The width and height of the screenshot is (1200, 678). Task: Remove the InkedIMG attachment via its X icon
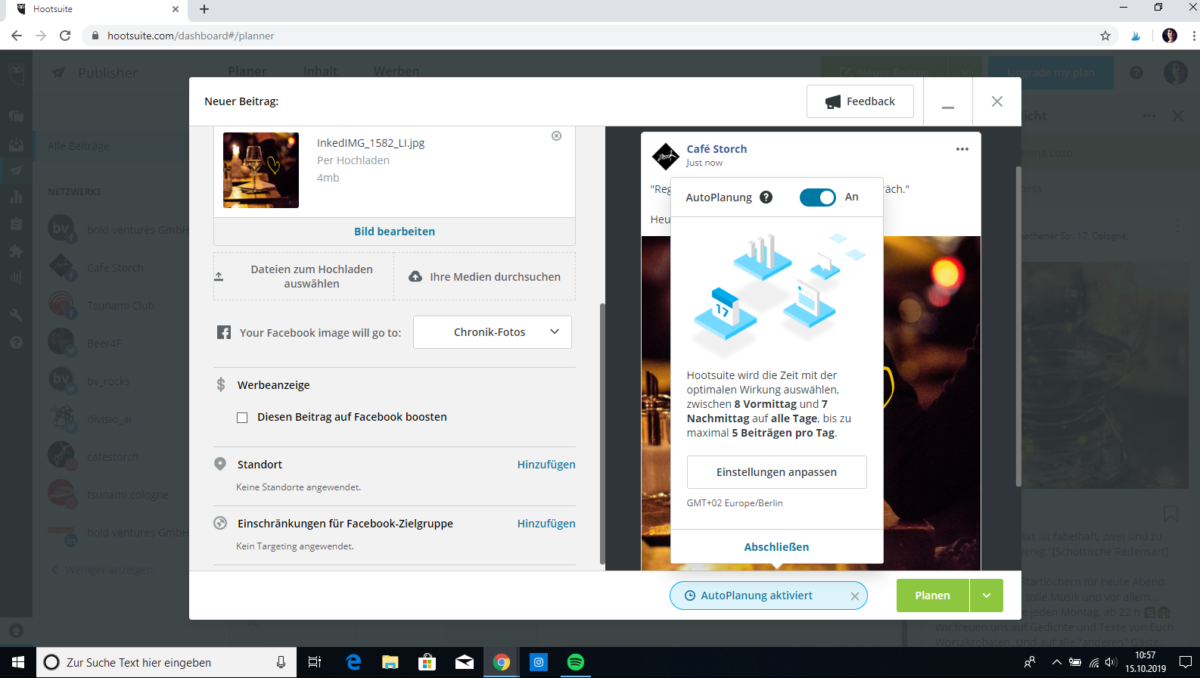click(556, 136)
